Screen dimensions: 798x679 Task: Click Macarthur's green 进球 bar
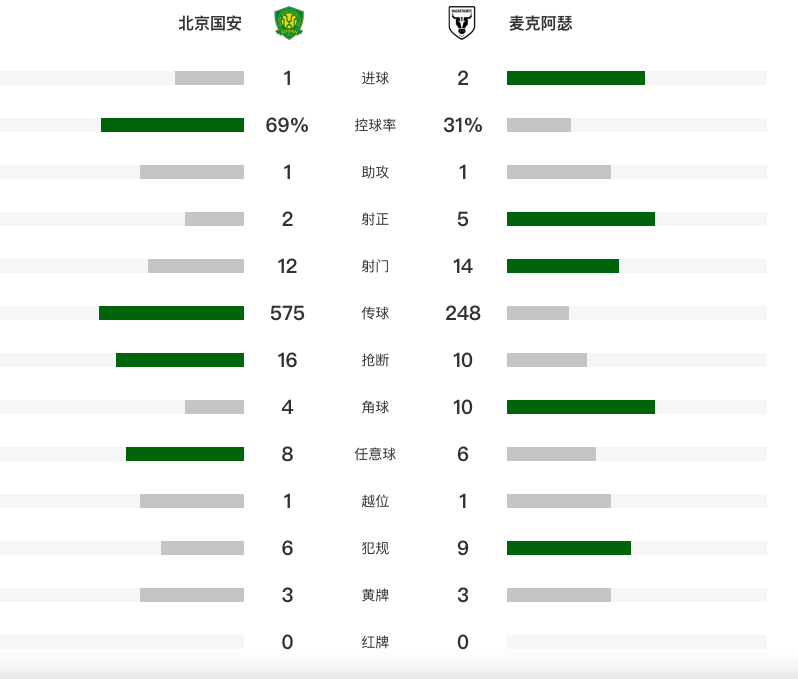pyautogui.click(x=575, y=78)
